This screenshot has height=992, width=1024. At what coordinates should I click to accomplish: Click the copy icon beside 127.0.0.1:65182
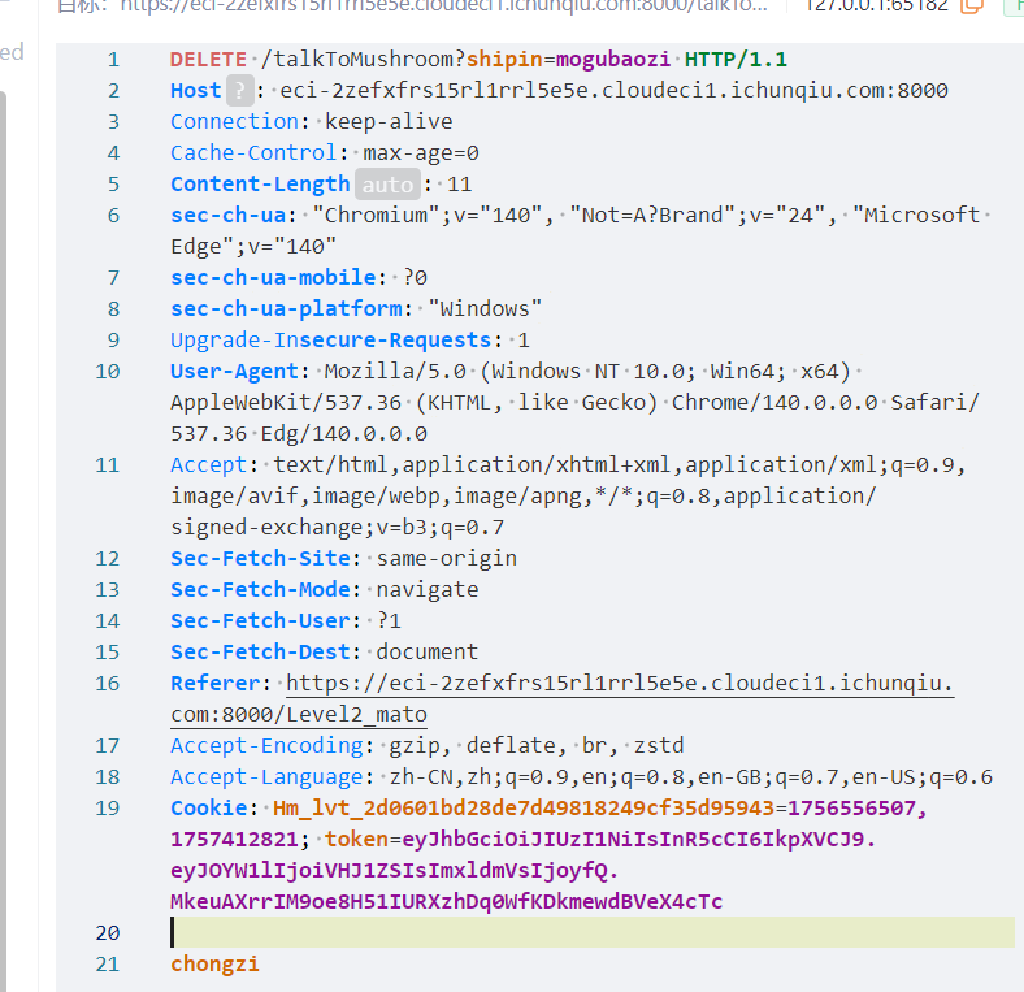[x=971, y=6]
